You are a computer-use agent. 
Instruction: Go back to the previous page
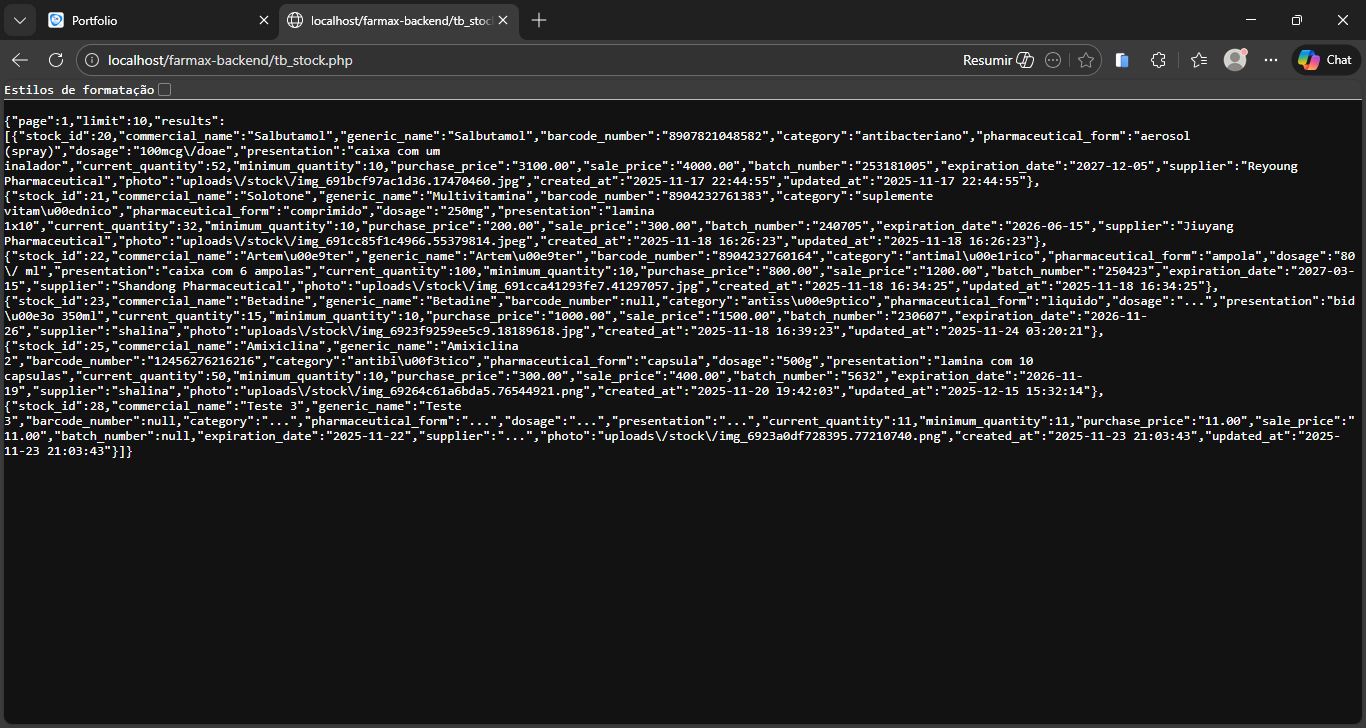pos(20,60)
